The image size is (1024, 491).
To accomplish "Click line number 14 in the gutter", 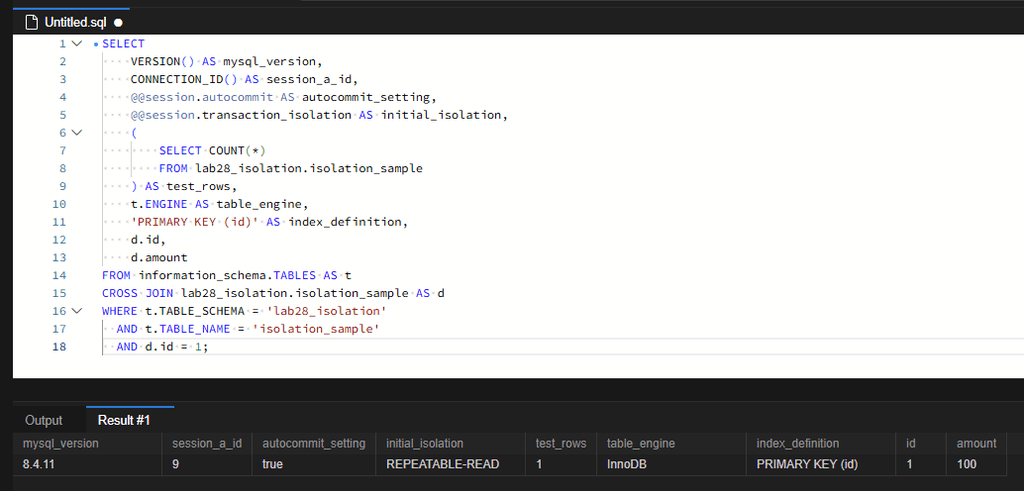I will point(61,275).
